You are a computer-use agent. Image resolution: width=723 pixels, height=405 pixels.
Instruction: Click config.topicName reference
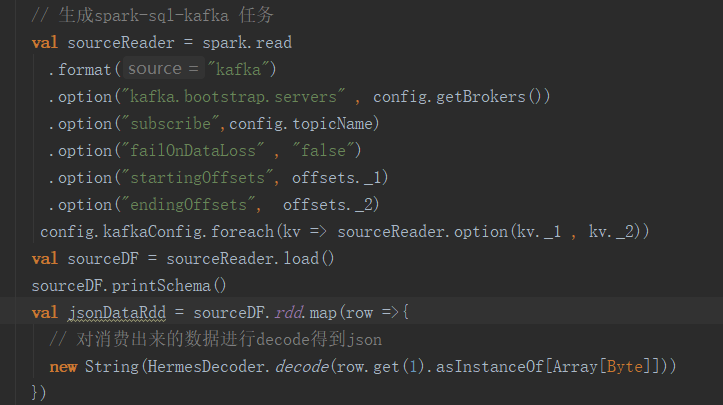(301, 124)
